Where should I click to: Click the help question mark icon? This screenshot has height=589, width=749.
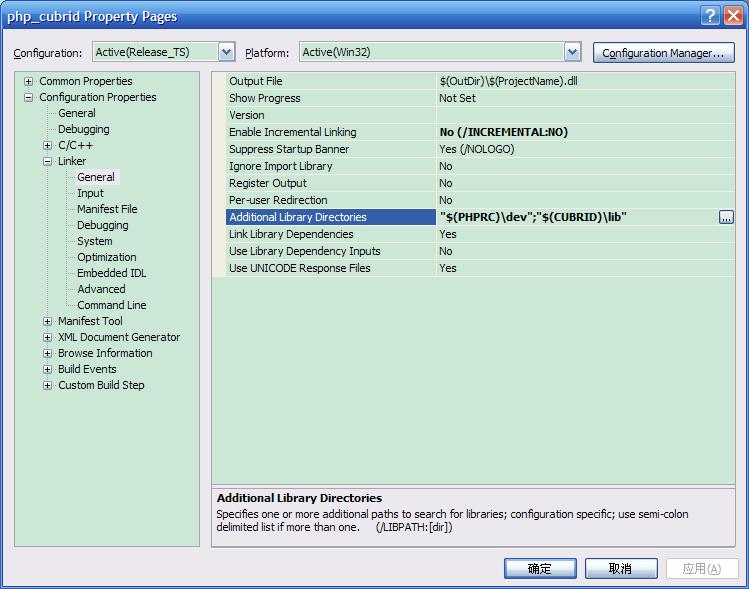710,15
